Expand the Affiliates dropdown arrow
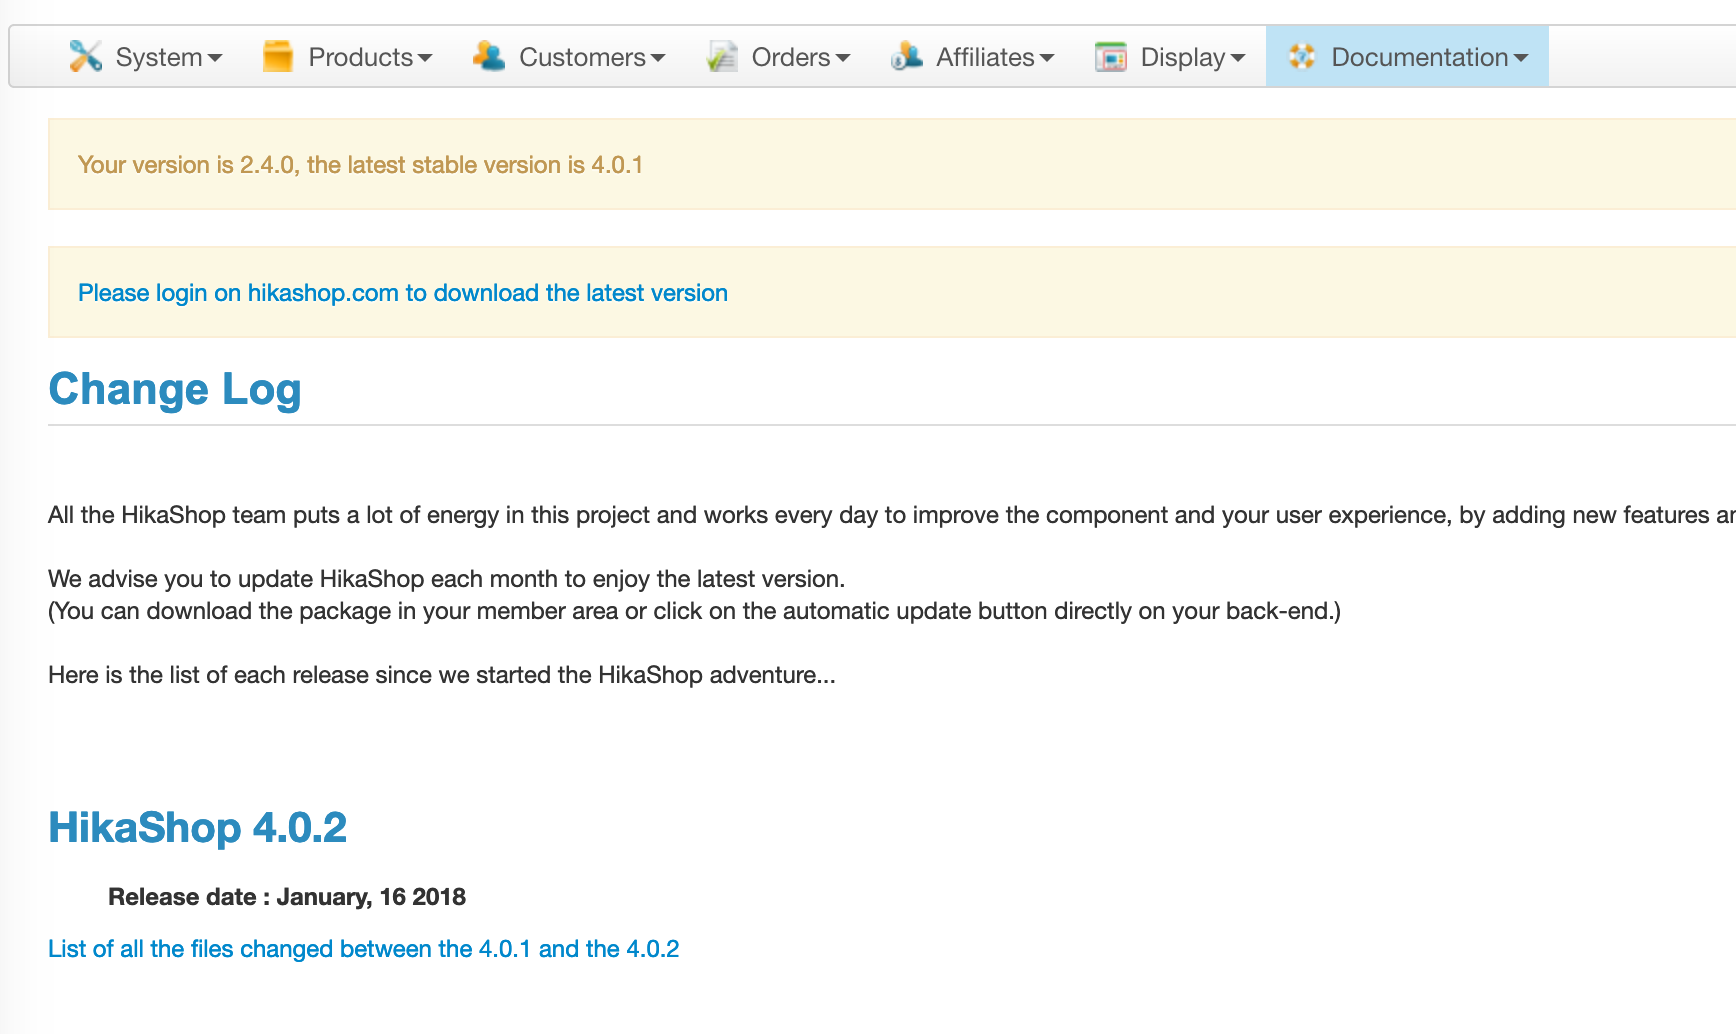Image resolution: width=1736 pixels, height=1034 pixels. [1047, 58]
